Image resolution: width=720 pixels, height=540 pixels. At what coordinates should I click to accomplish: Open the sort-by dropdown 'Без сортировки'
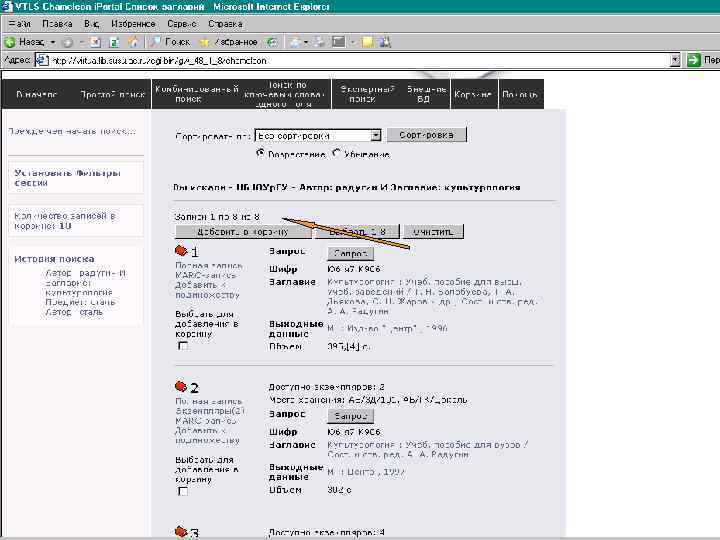318,135
